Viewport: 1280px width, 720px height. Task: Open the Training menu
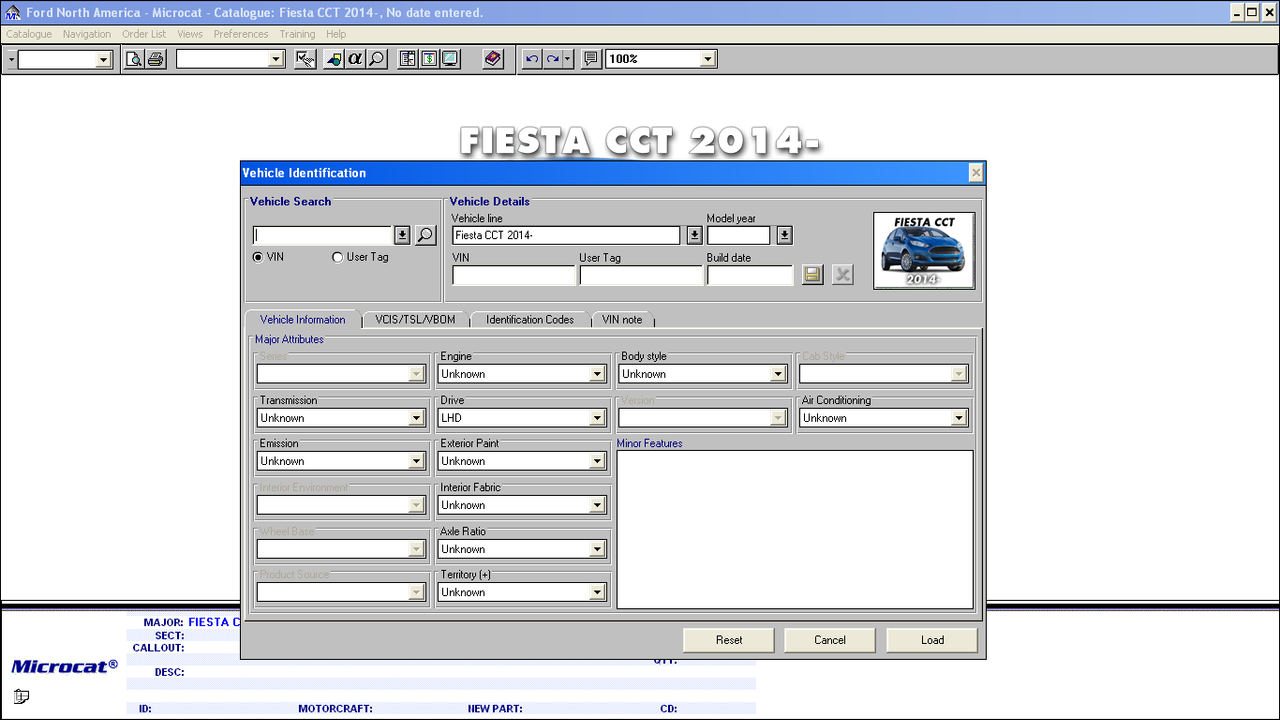[x=297, y=34]
